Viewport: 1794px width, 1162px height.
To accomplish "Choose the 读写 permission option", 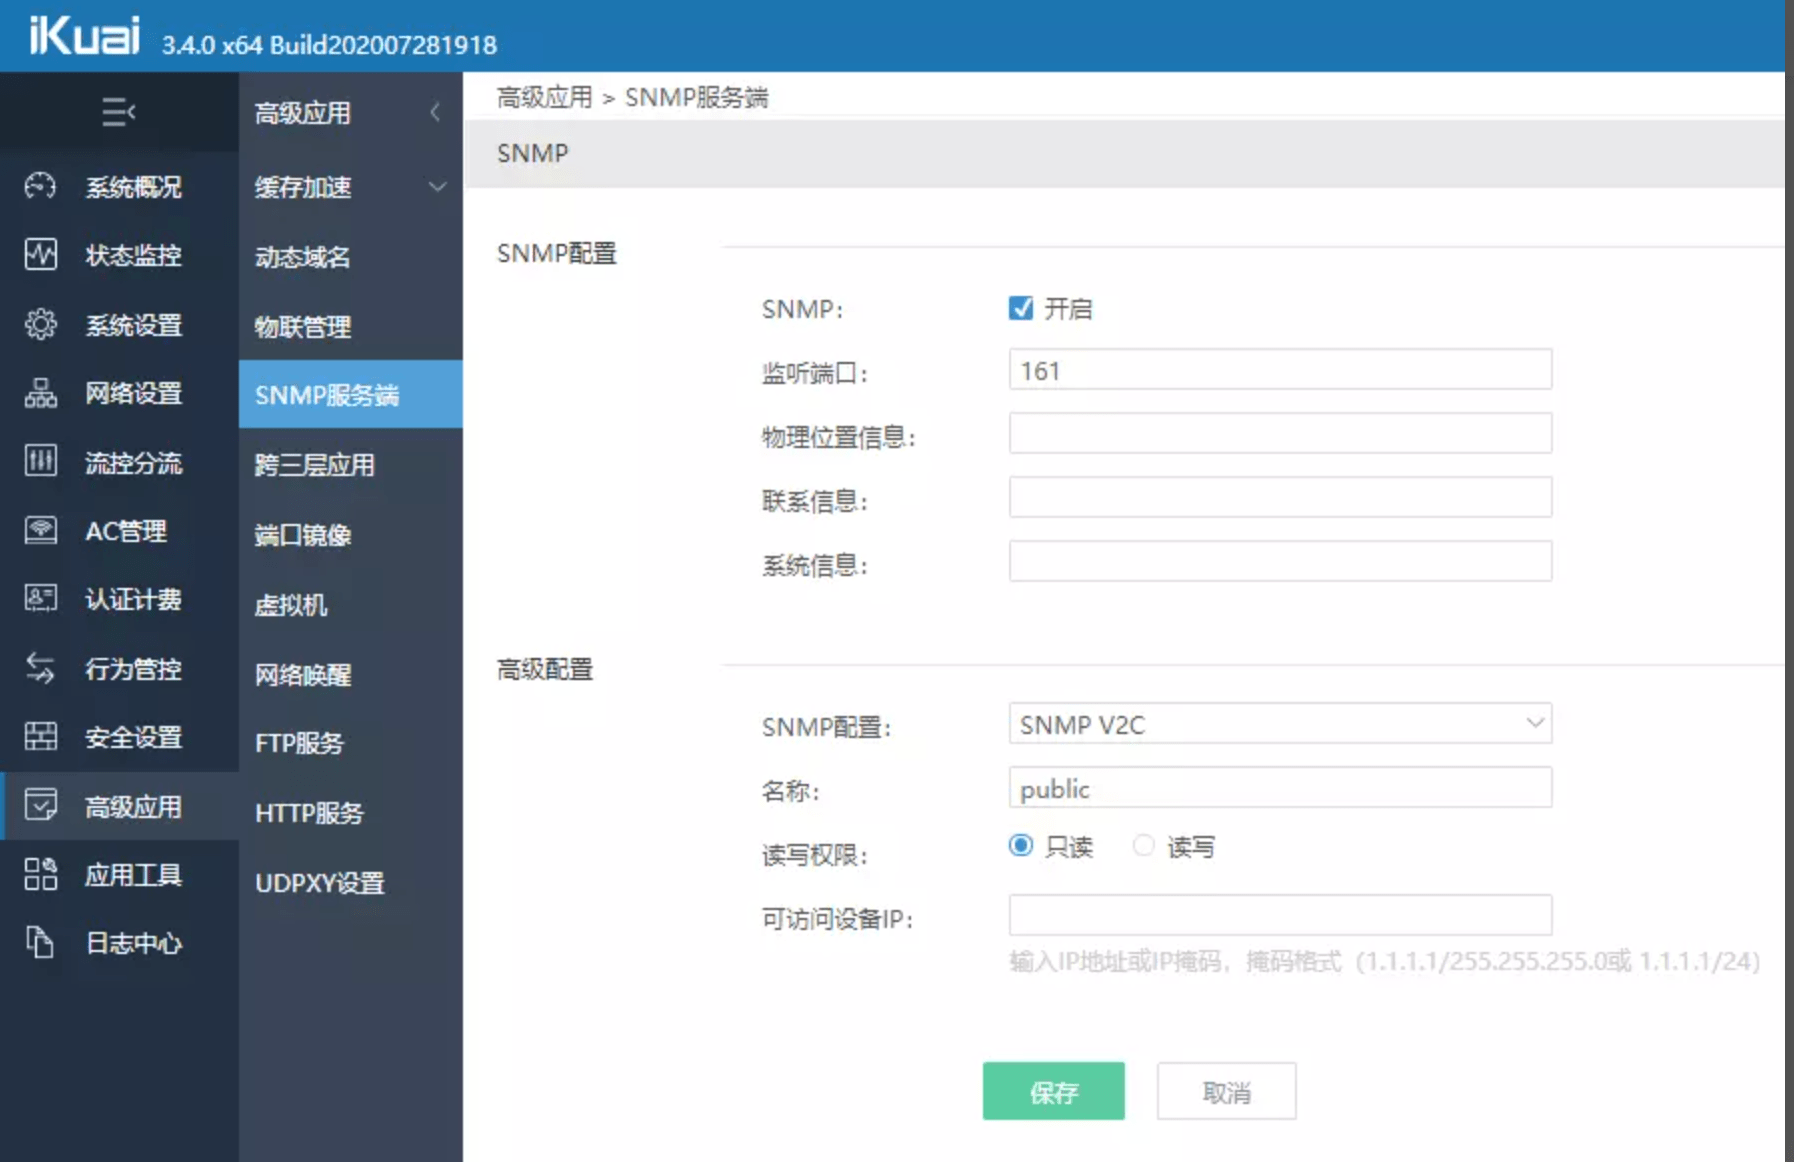I will click(x=1143, y=845).
